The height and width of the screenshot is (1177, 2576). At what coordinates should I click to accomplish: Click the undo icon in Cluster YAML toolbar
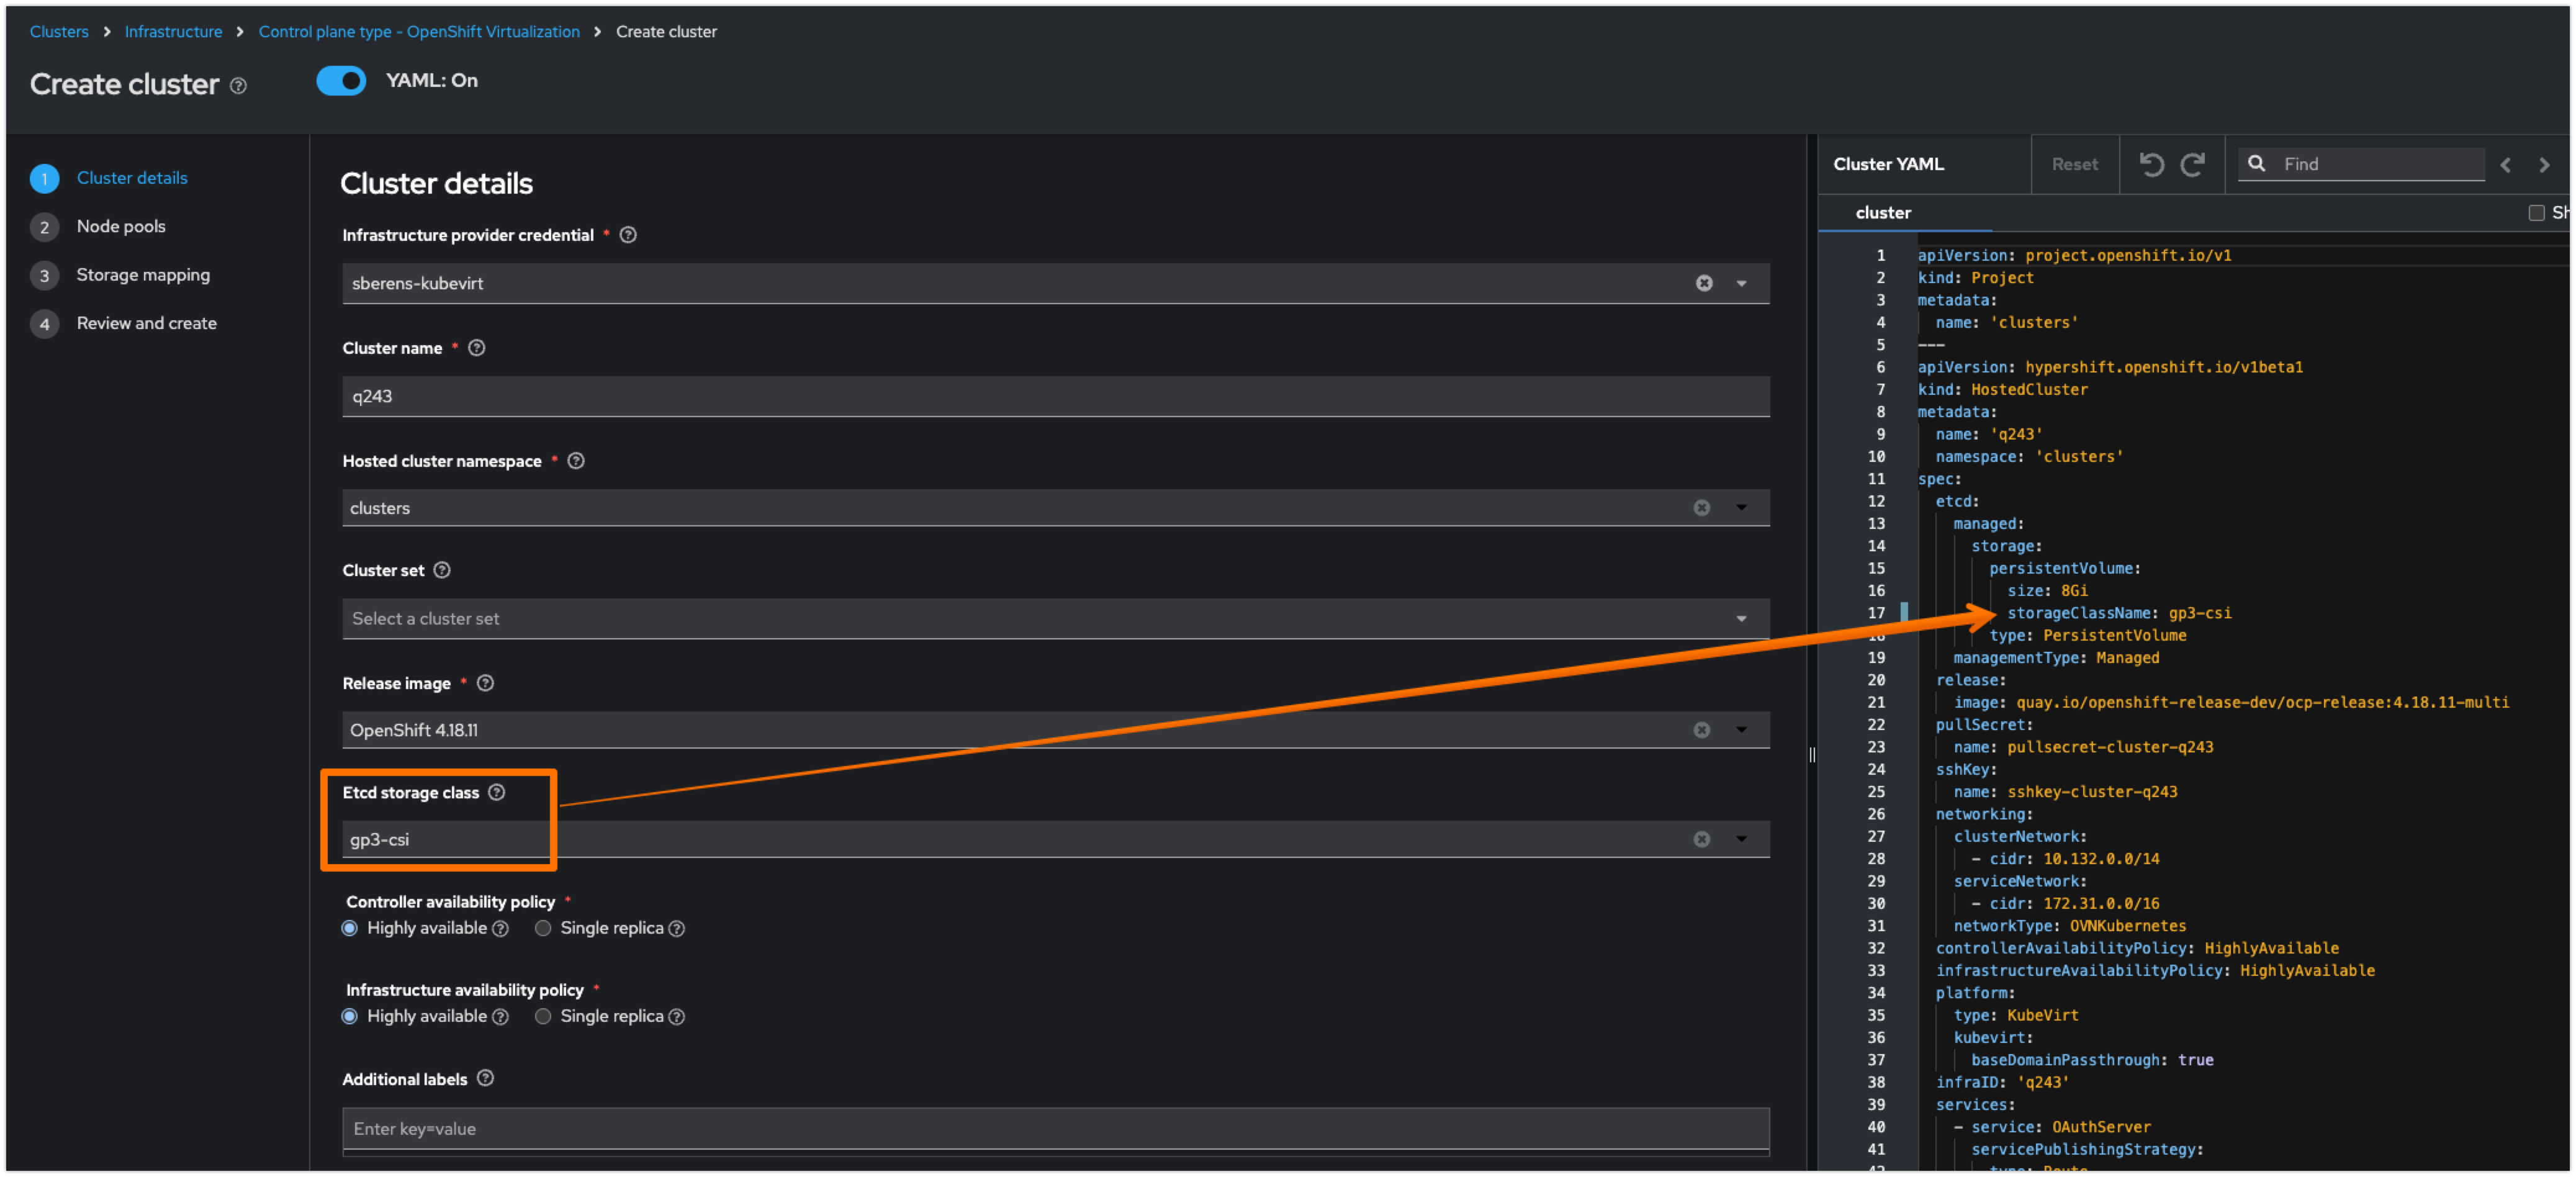pyautogui.click(x=2151, y=164)
